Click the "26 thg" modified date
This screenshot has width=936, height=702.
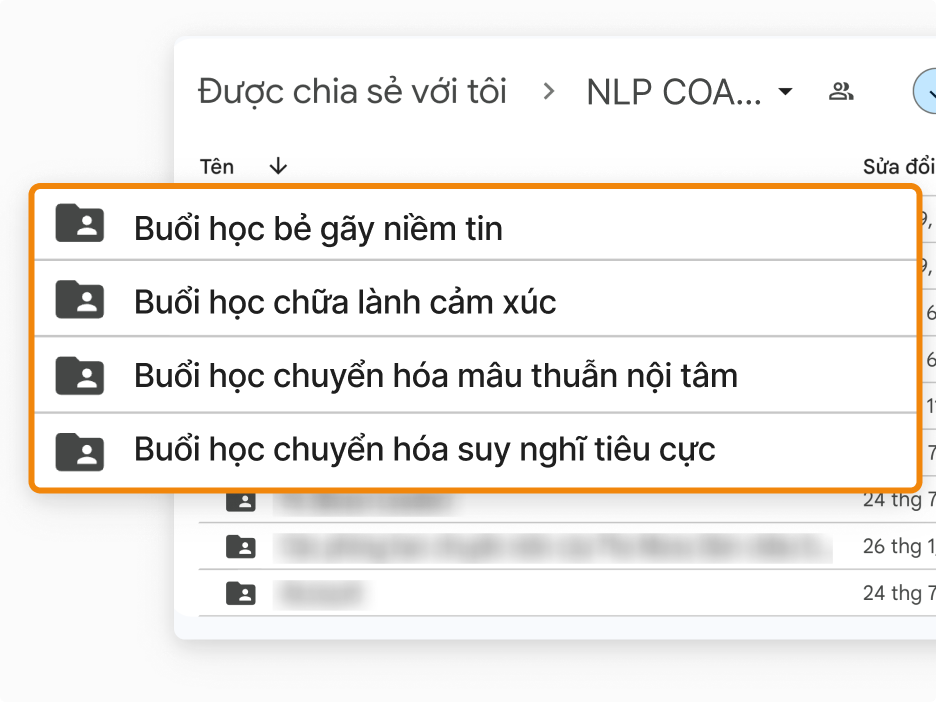(x=898, y=547)
